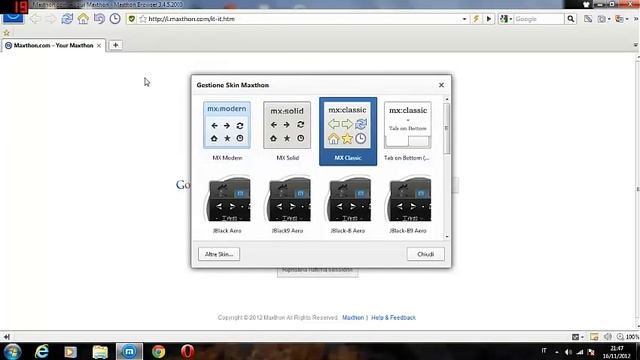The width and height of the screenshot is (640, 360).
Task: Open the Windows Start button
Action: tap(13, 351)
